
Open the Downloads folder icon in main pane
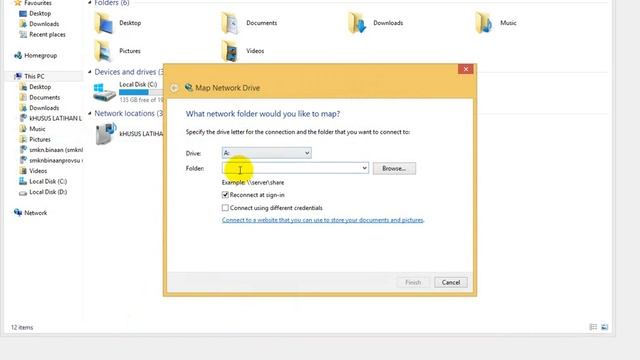tap(357, 23)
